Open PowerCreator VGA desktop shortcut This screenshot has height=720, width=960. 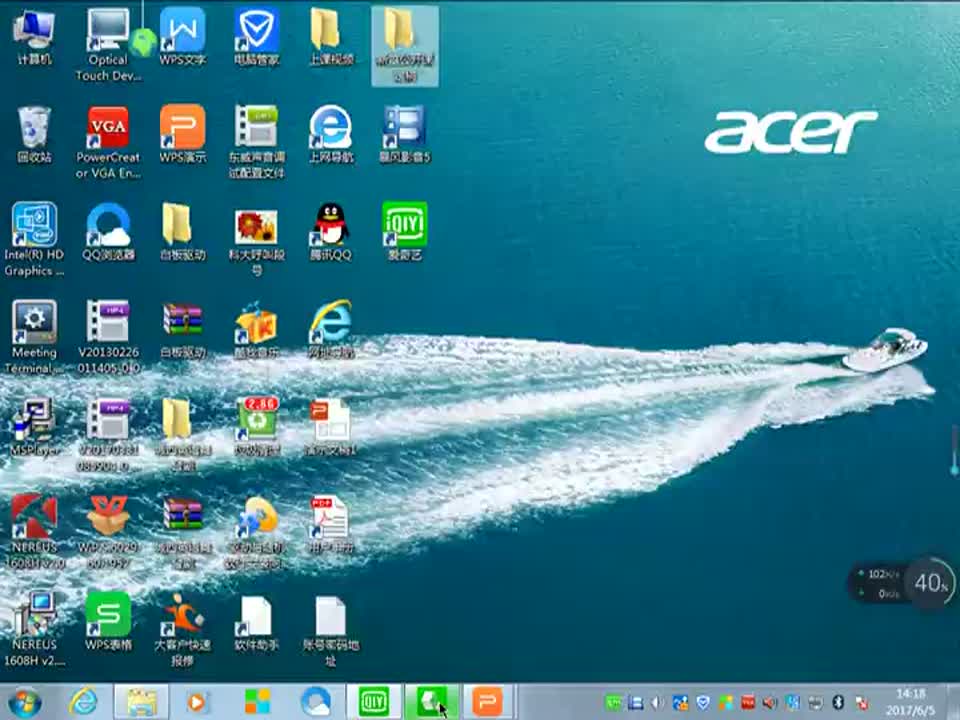(x=108, y=129)
